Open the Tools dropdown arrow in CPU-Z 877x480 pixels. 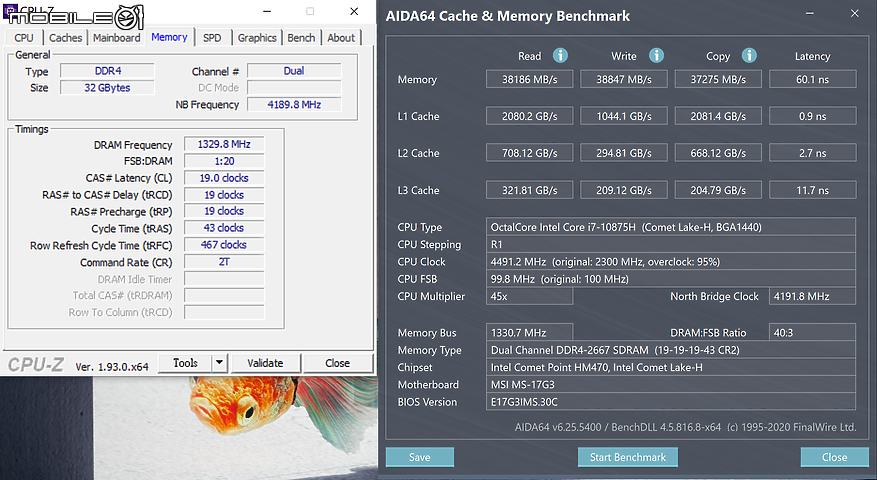click(220, 363)
